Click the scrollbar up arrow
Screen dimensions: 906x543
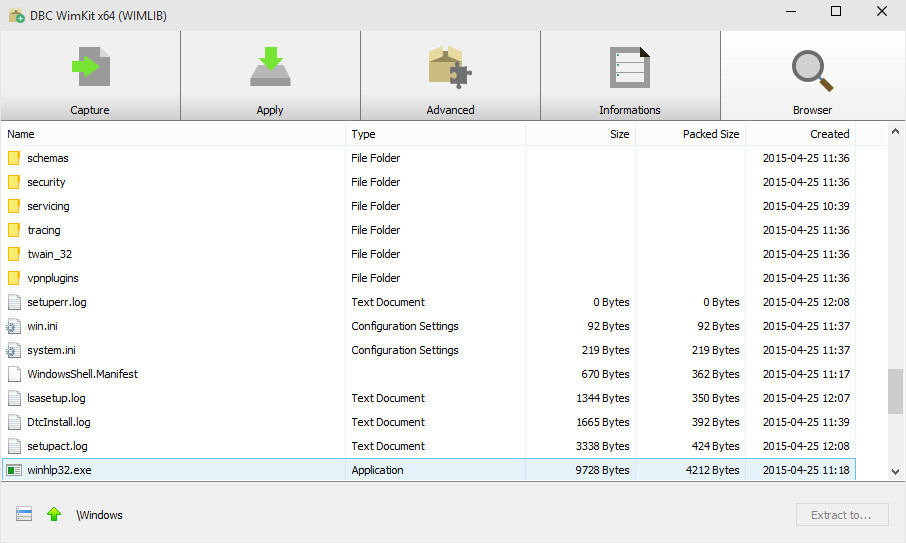[x=895, y=132]
